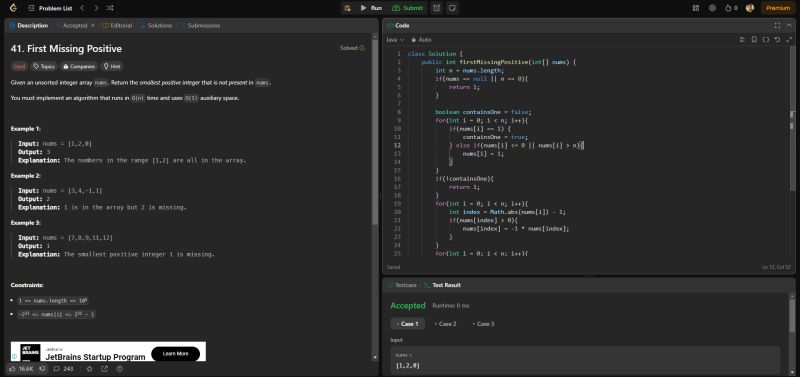Click the Ln 12, Col 52 status text
Image resolution: width=800 pixels, height=377 pixels.
pyautogui.click(x=778, y=267)
